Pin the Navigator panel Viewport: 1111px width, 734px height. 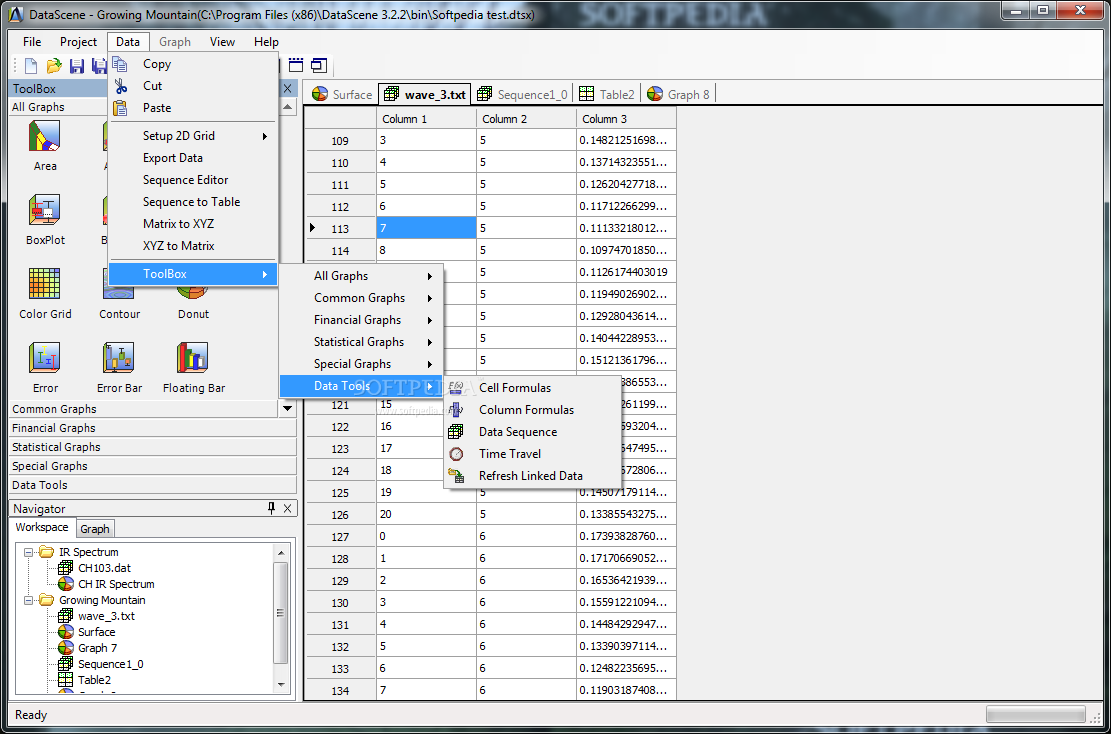point(271,508)
